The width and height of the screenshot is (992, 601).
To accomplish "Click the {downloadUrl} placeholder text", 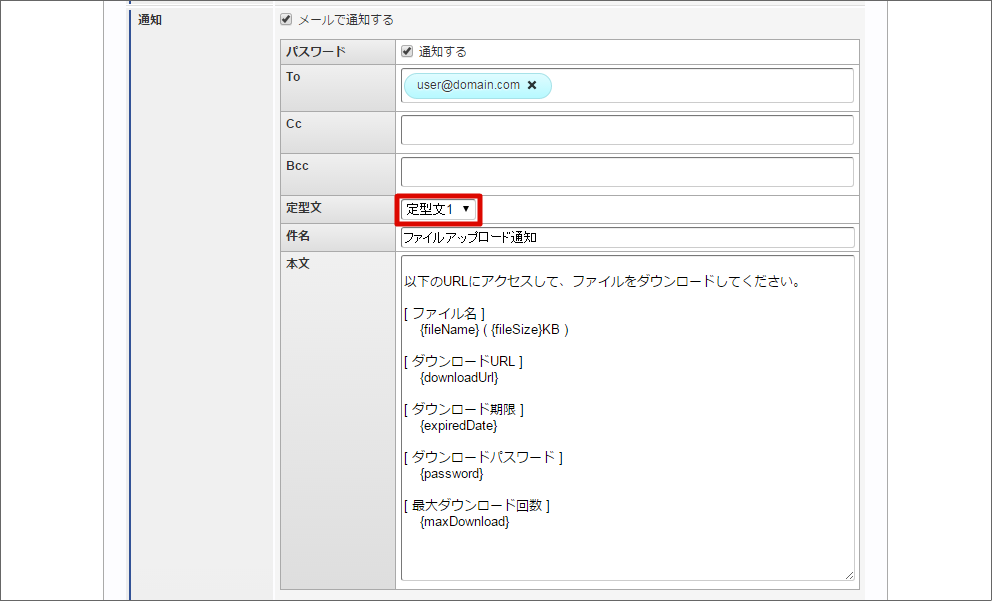I will tap(459, 378).
